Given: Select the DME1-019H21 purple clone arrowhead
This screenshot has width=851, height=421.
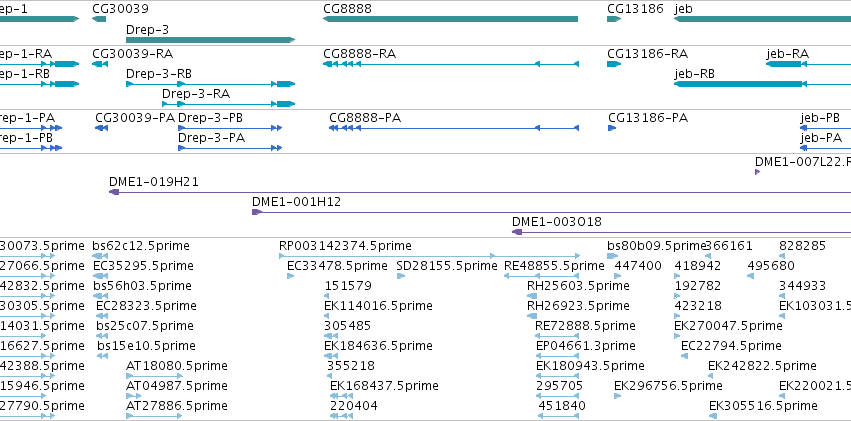Looking at the screenshot, I should 114,192.
